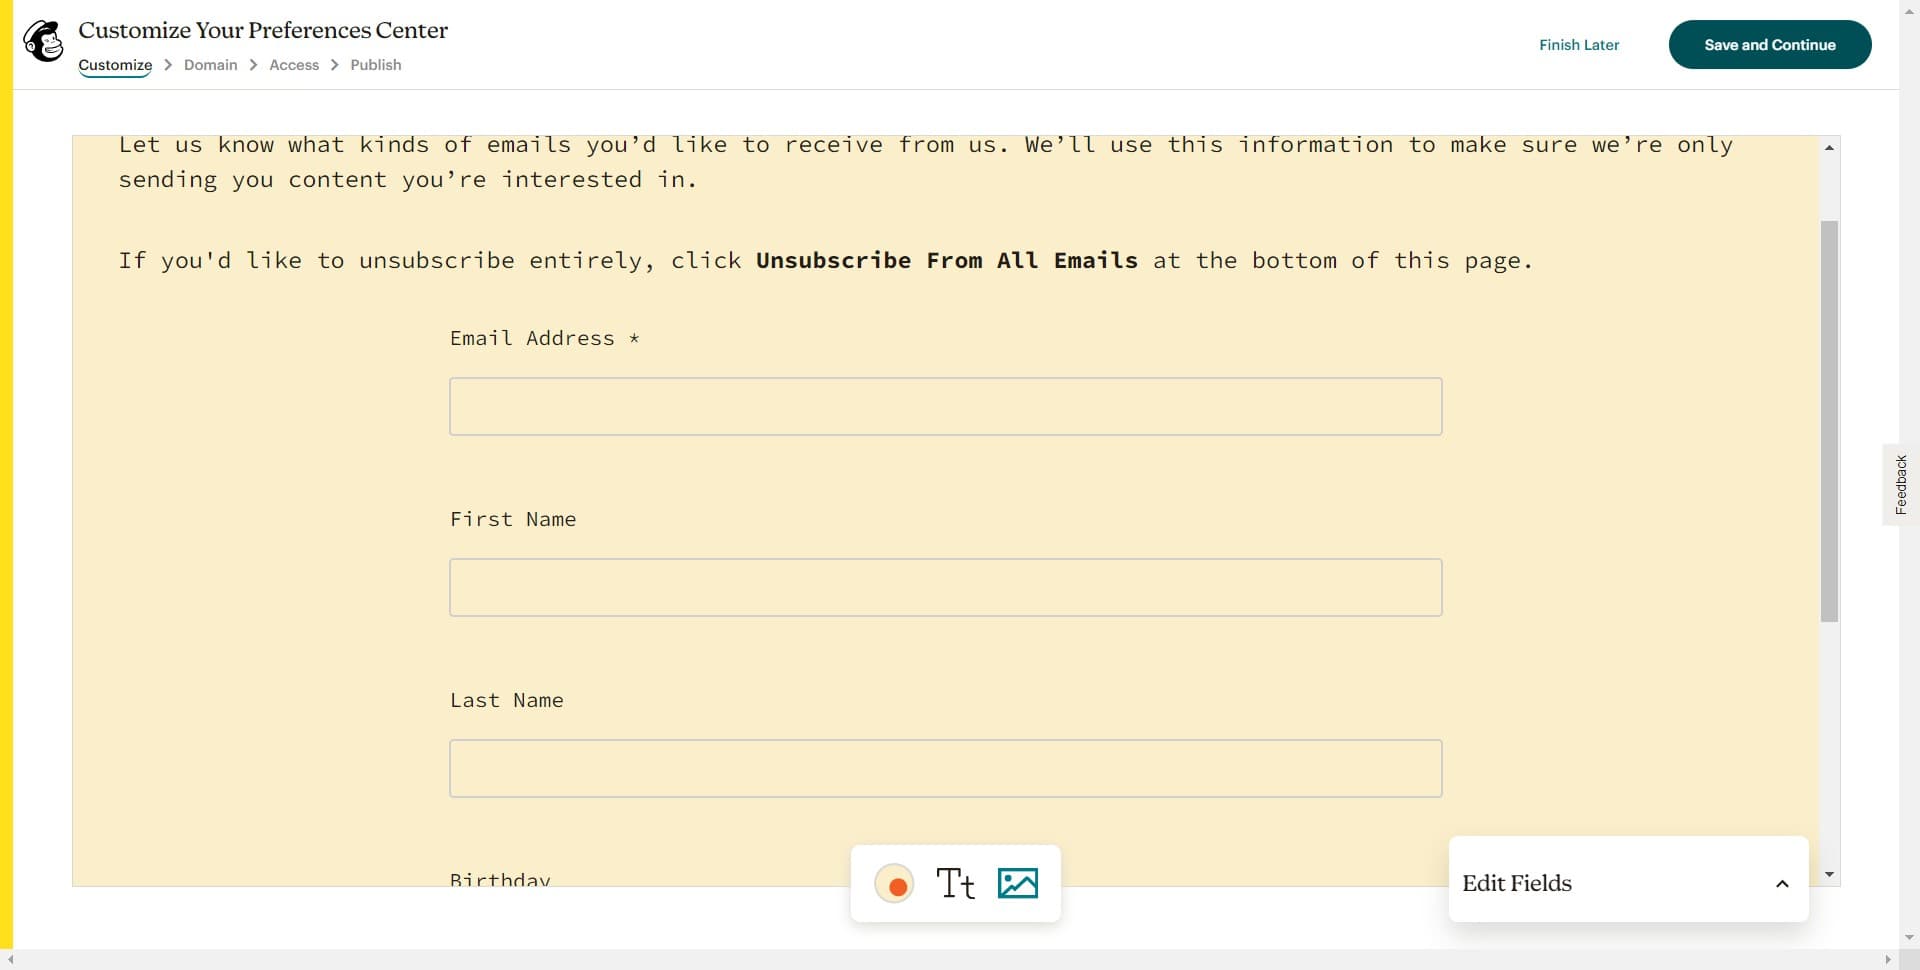Viewport: 1920px width, 970px height.
Task: Go to the Domain step
Action: pyautogui.click(x=211, y=65)
